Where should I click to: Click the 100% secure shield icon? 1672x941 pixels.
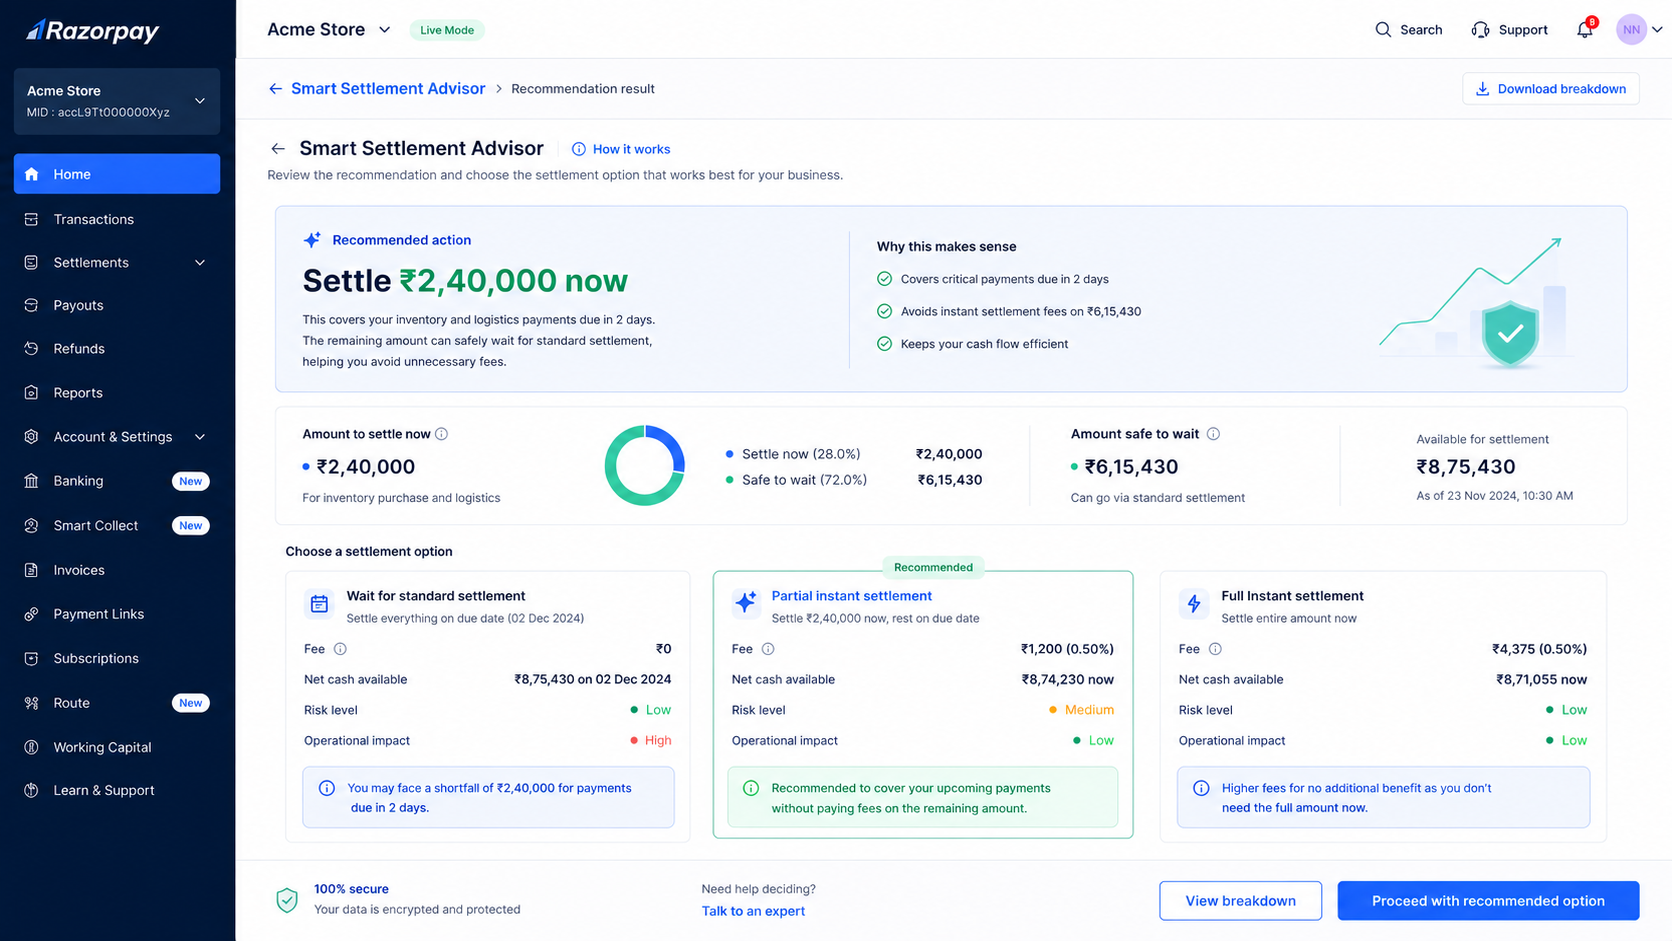tap(287, 900)
